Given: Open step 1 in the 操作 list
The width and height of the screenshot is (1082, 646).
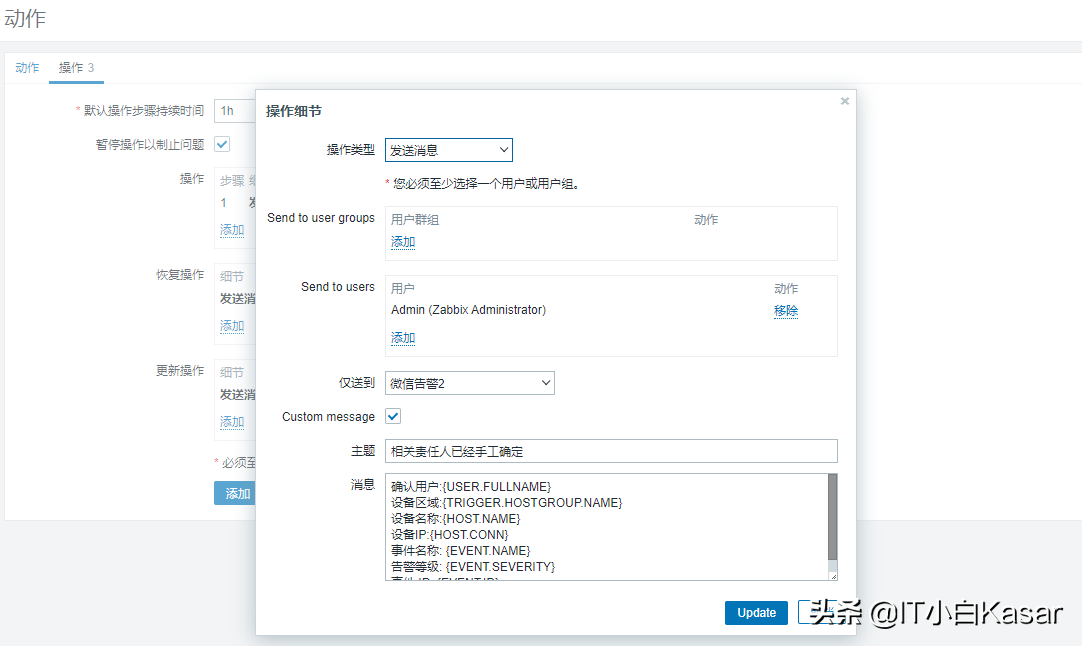Looking at the screenshot, I should pos(224,203).
